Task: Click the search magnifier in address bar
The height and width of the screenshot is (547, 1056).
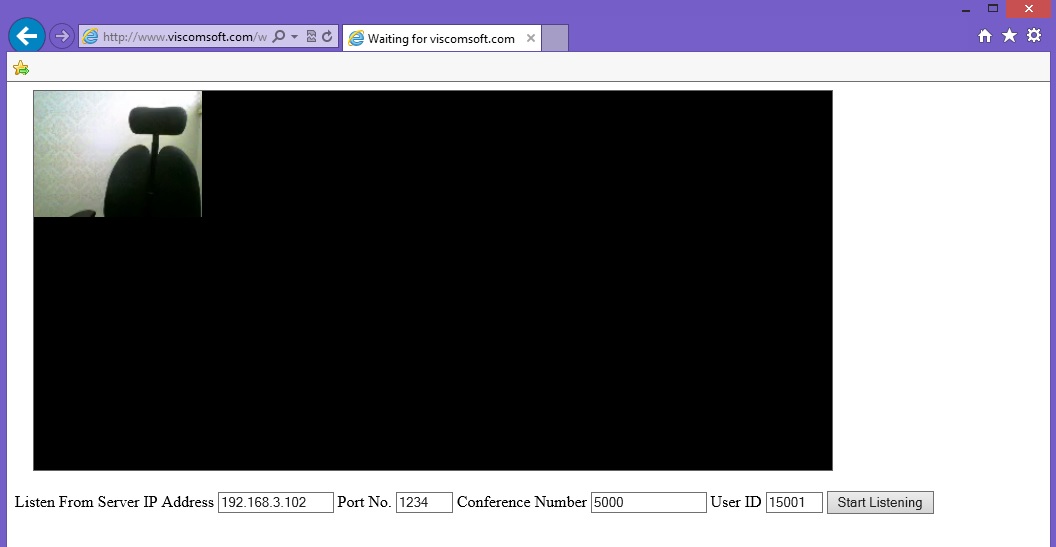Action: (279, 37)
